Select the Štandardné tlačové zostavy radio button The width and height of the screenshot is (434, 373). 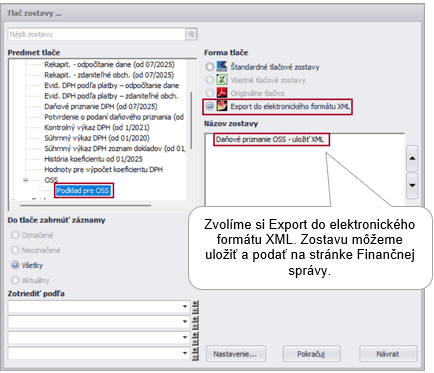[x=210, y=67]
